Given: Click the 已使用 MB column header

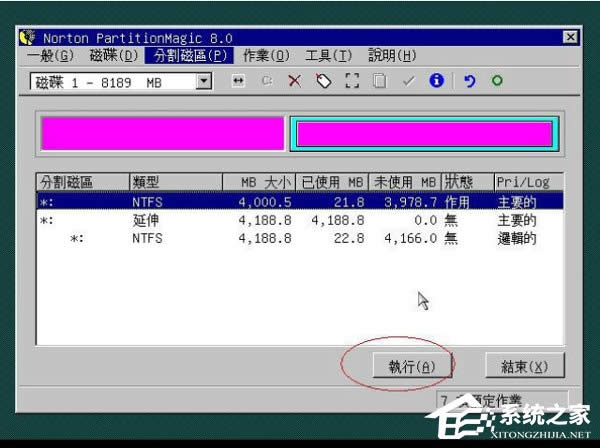Looking at the screenshot, I should (332, 182).
